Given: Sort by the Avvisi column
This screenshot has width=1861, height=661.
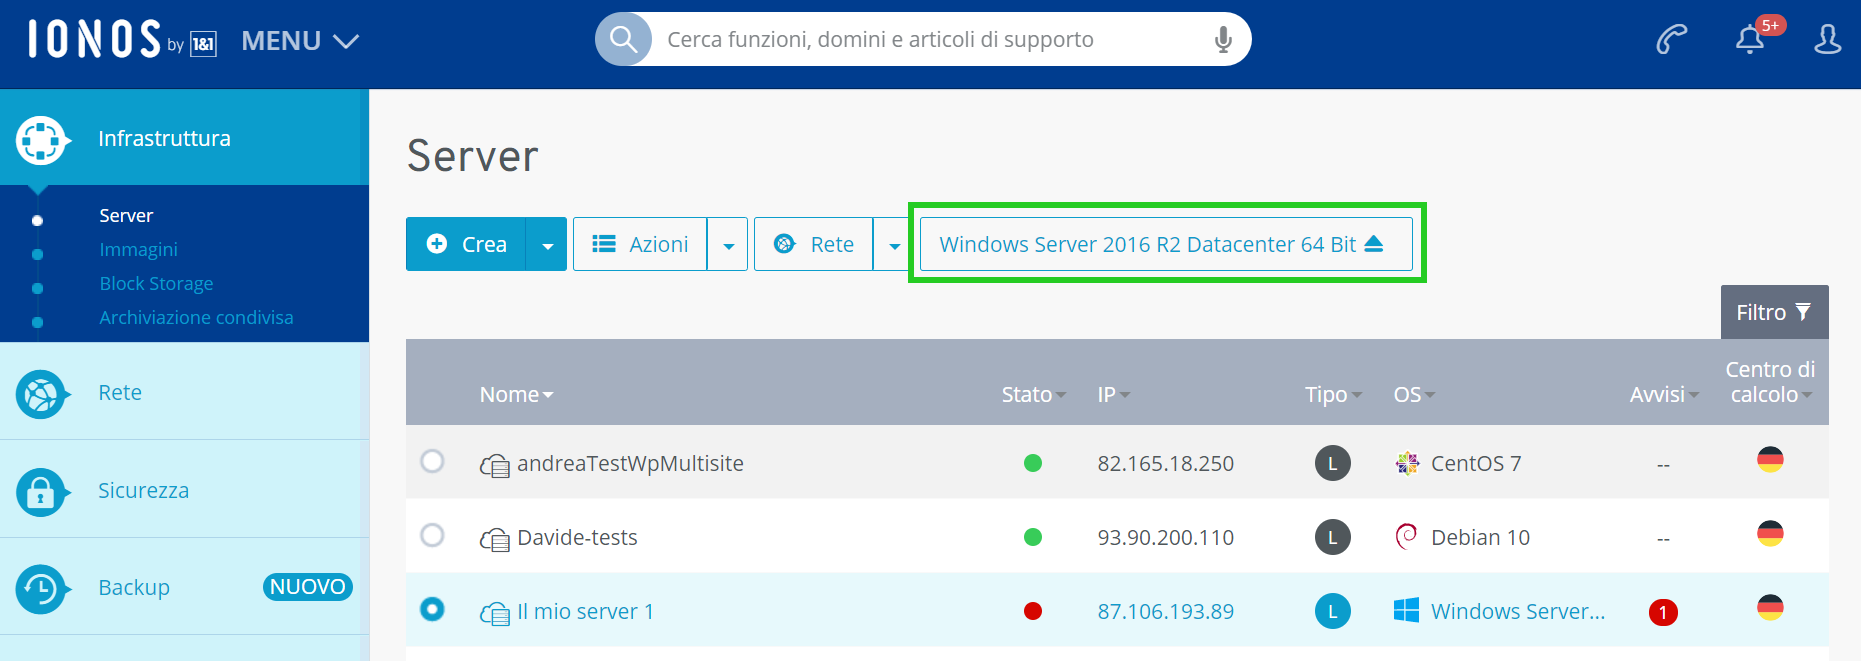Looking at the screenshot, I should [x=1664, y=394].
